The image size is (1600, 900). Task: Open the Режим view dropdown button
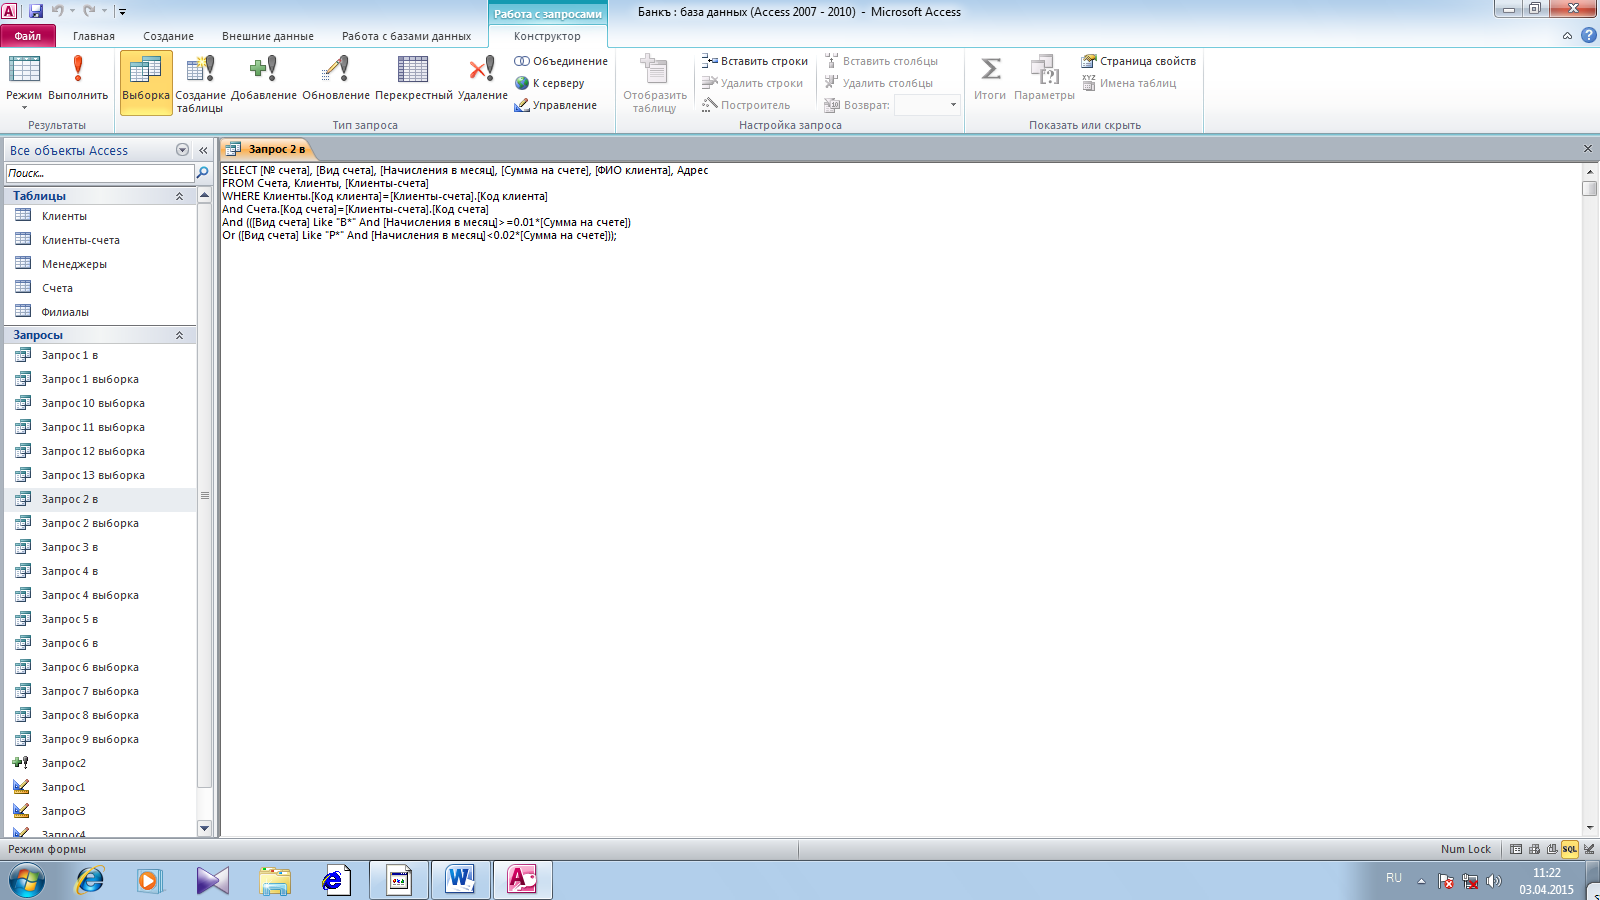pyautogui.click(x=24, y=82)
